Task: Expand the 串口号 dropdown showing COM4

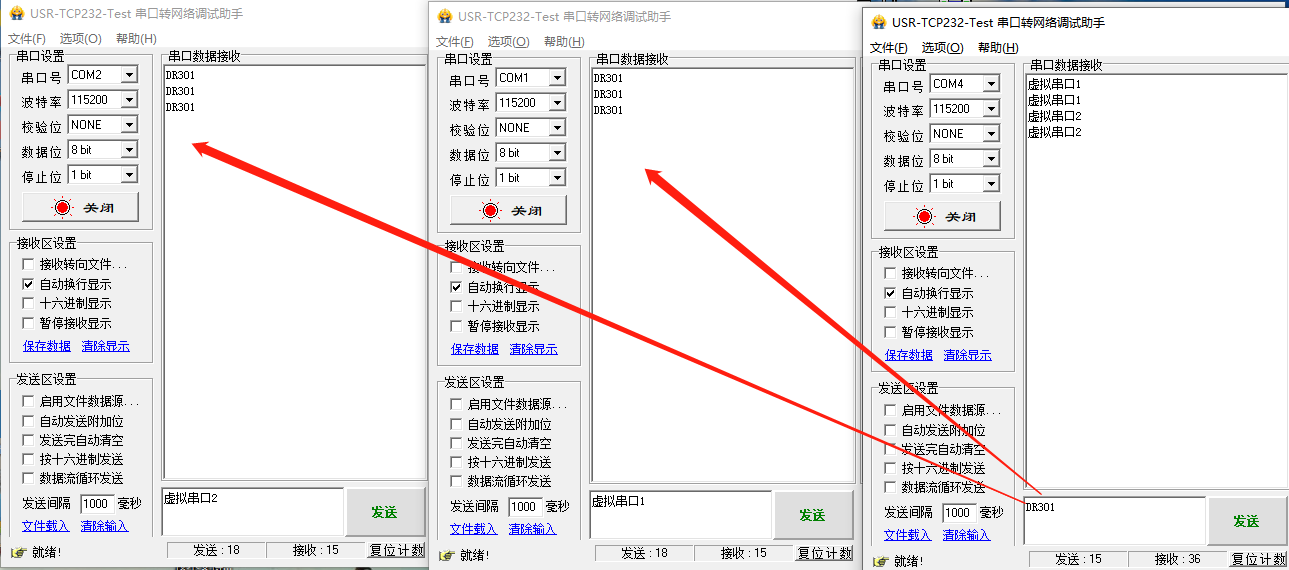Action: (x=990, y=84)
